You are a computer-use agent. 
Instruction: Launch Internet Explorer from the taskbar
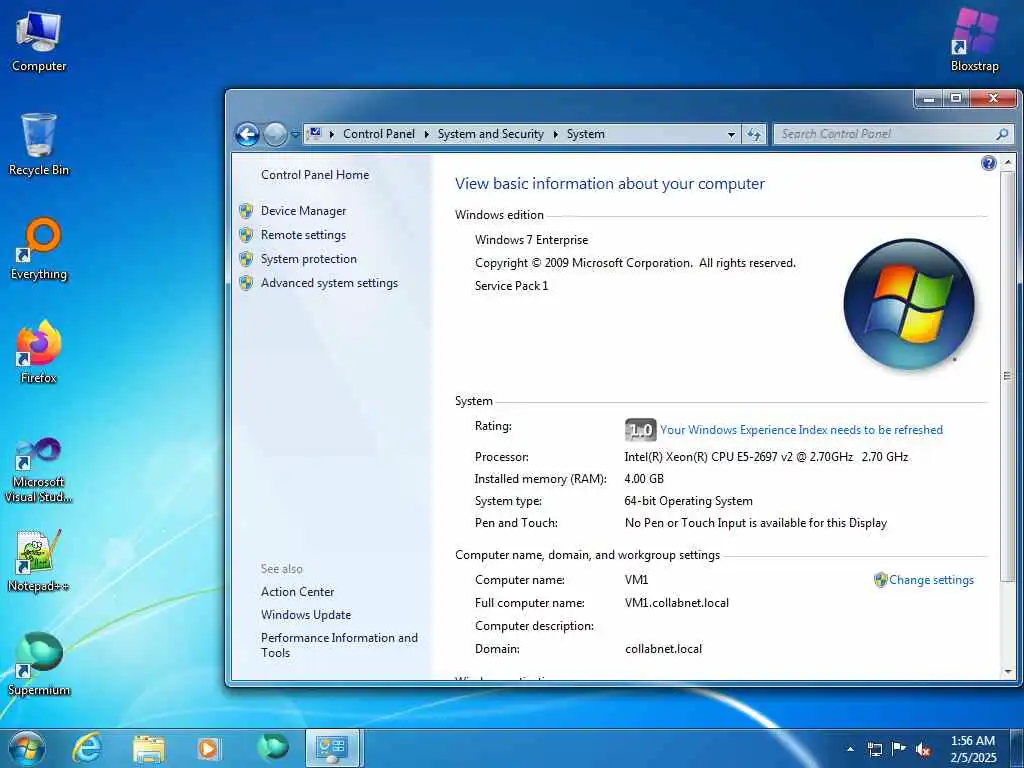point(87,748)
